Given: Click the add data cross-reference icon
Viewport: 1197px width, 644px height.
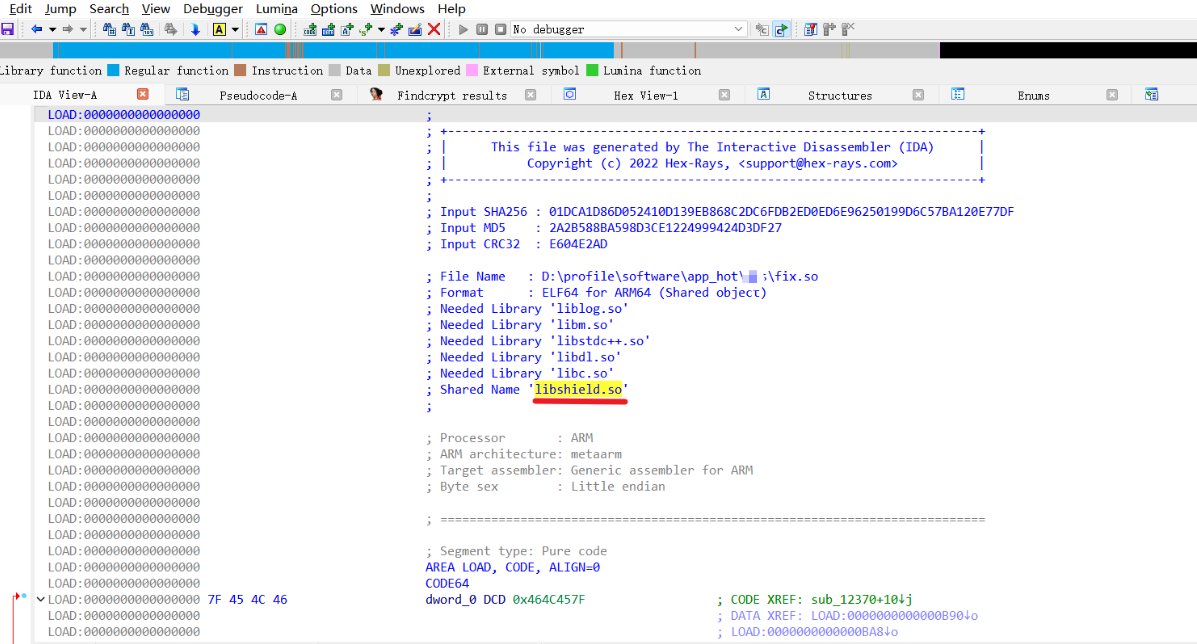Looking at the screenshot, I should click(328, 29).
